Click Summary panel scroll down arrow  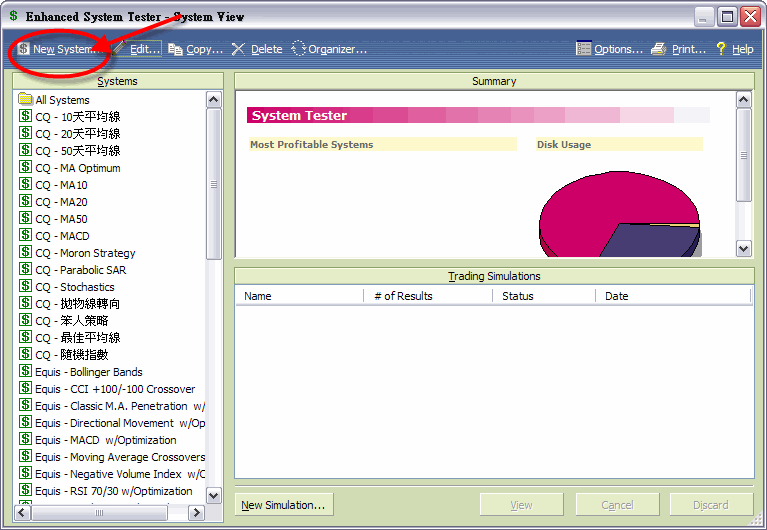point(744,249)
